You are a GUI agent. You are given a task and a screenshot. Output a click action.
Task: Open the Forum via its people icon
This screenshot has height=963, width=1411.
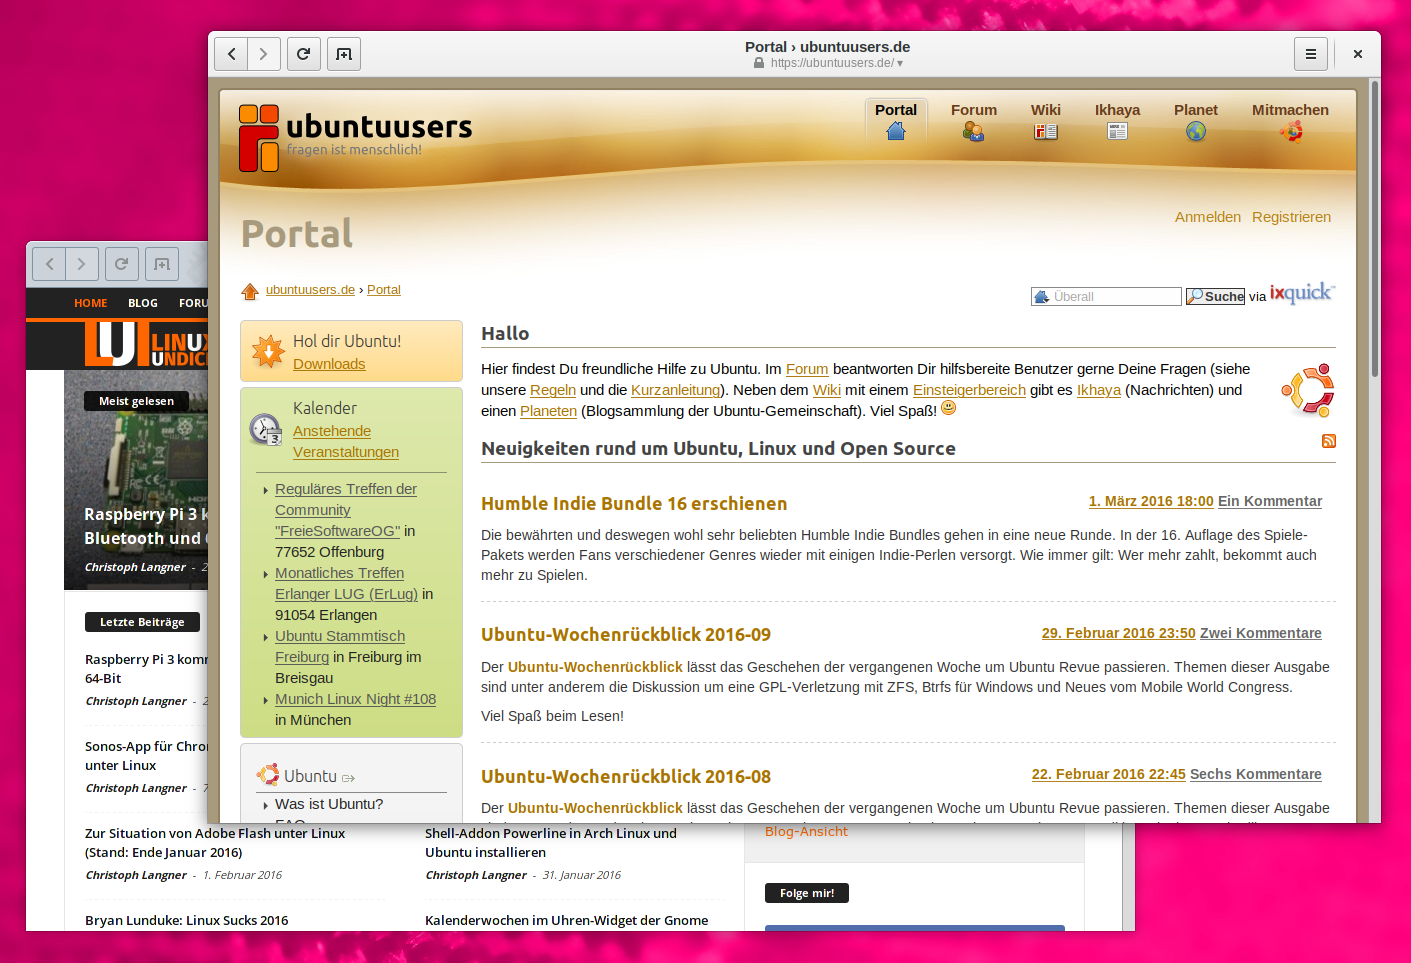(972, 131)
